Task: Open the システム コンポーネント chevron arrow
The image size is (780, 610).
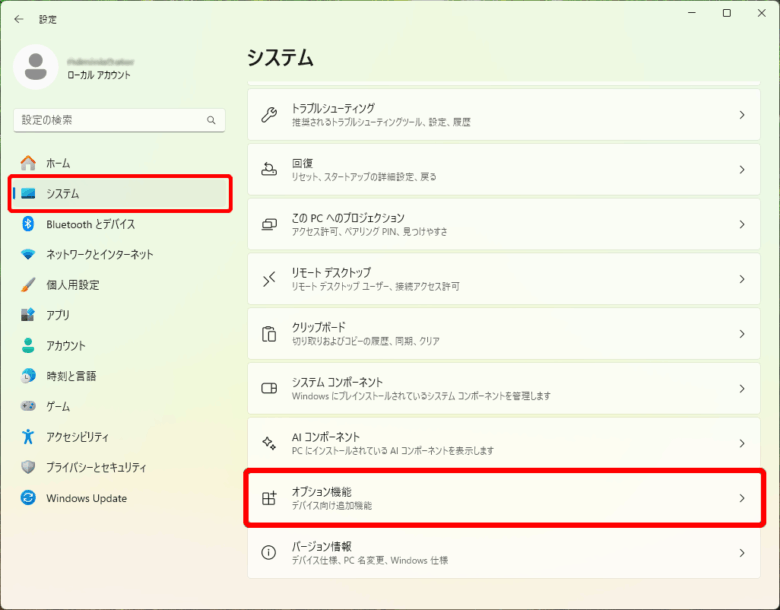Action: pos(742,389)
